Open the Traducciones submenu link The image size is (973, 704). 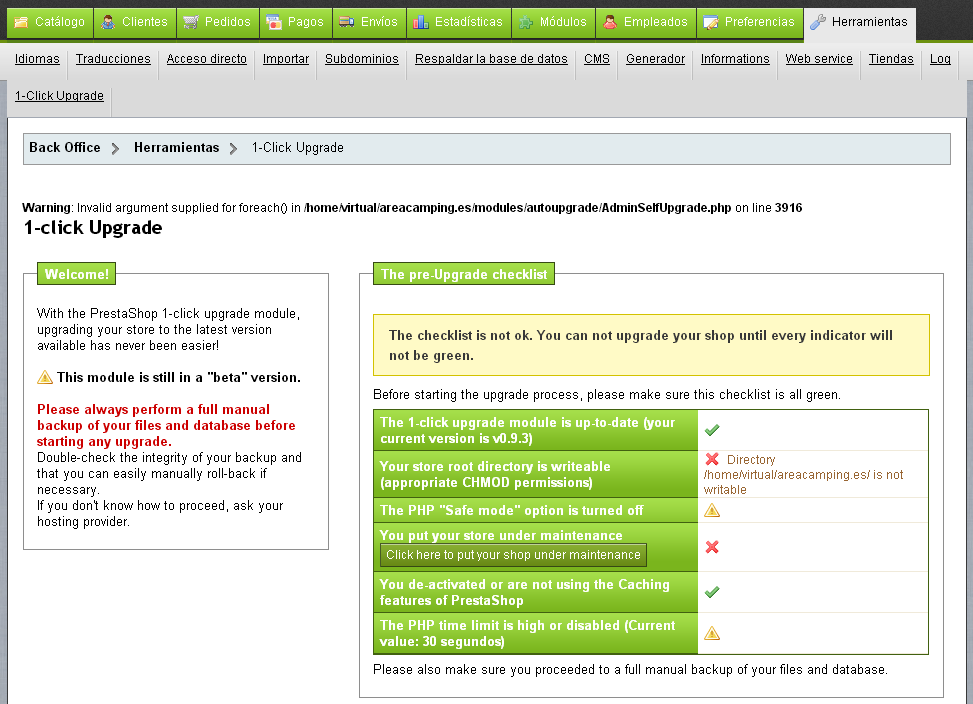pos(113,59)
